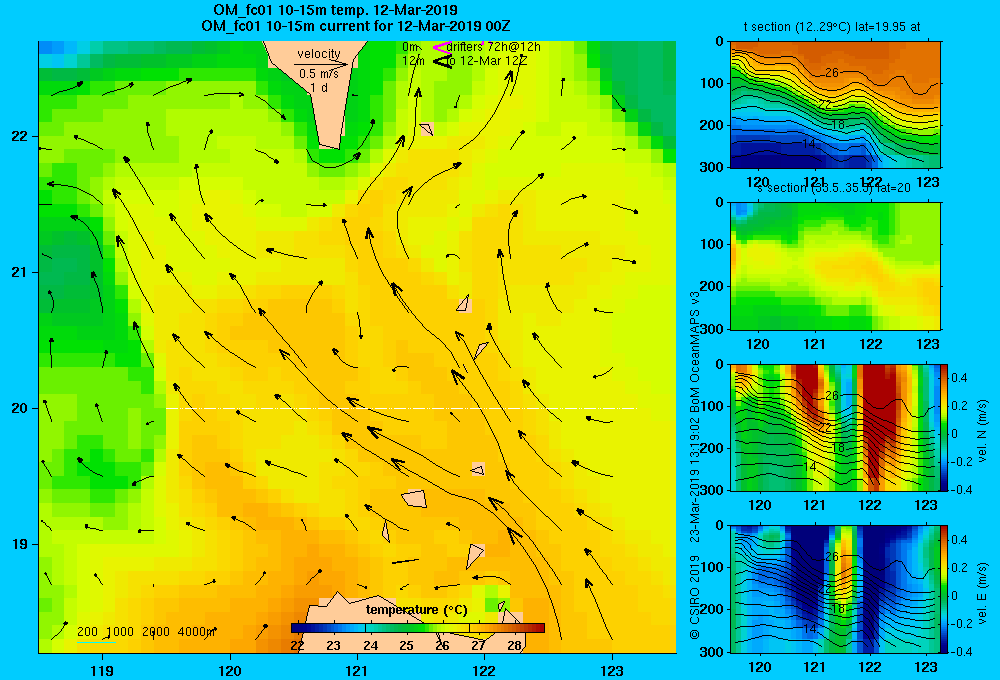Click the 's section (33.5..35.5) lat=20' title
1000x680 pixels.
pos(834,188)
